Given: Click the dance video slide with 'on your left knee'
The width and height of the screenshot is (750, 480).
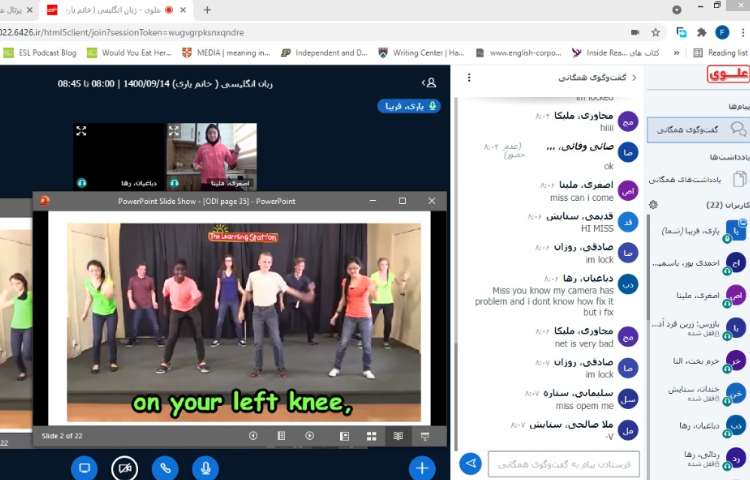Looking at the screenshot, I should 244,323.
